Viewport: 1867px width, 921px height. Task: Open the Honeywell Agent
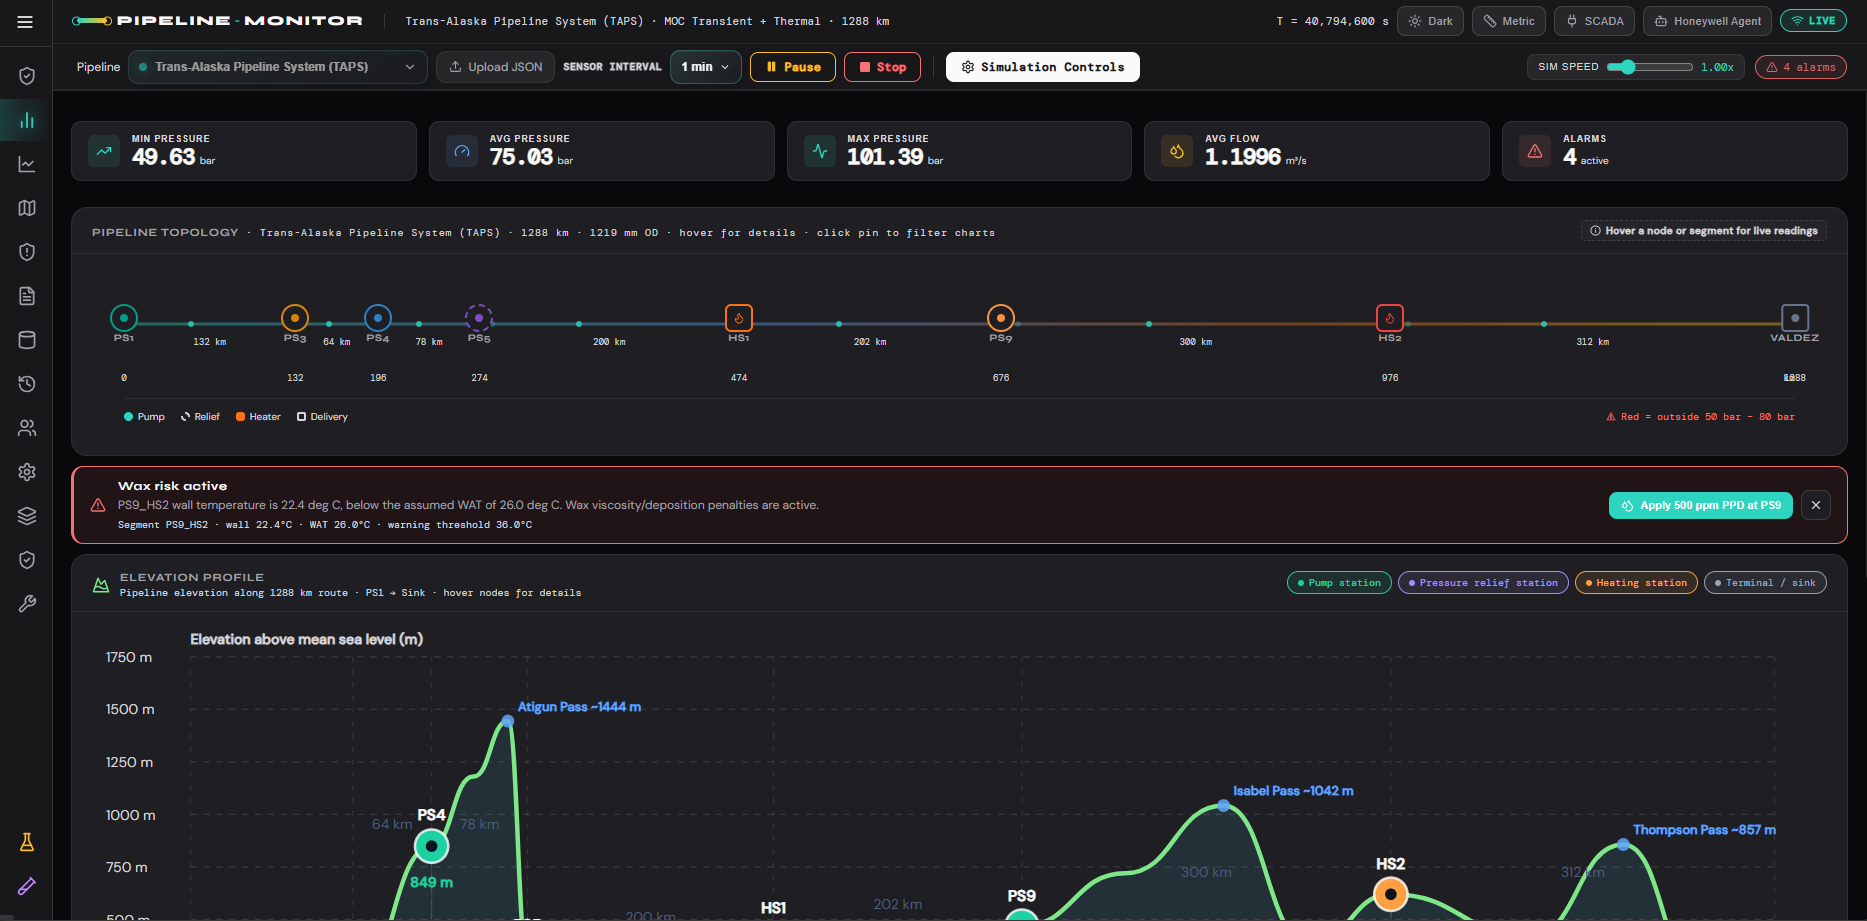coord(1708,21)
